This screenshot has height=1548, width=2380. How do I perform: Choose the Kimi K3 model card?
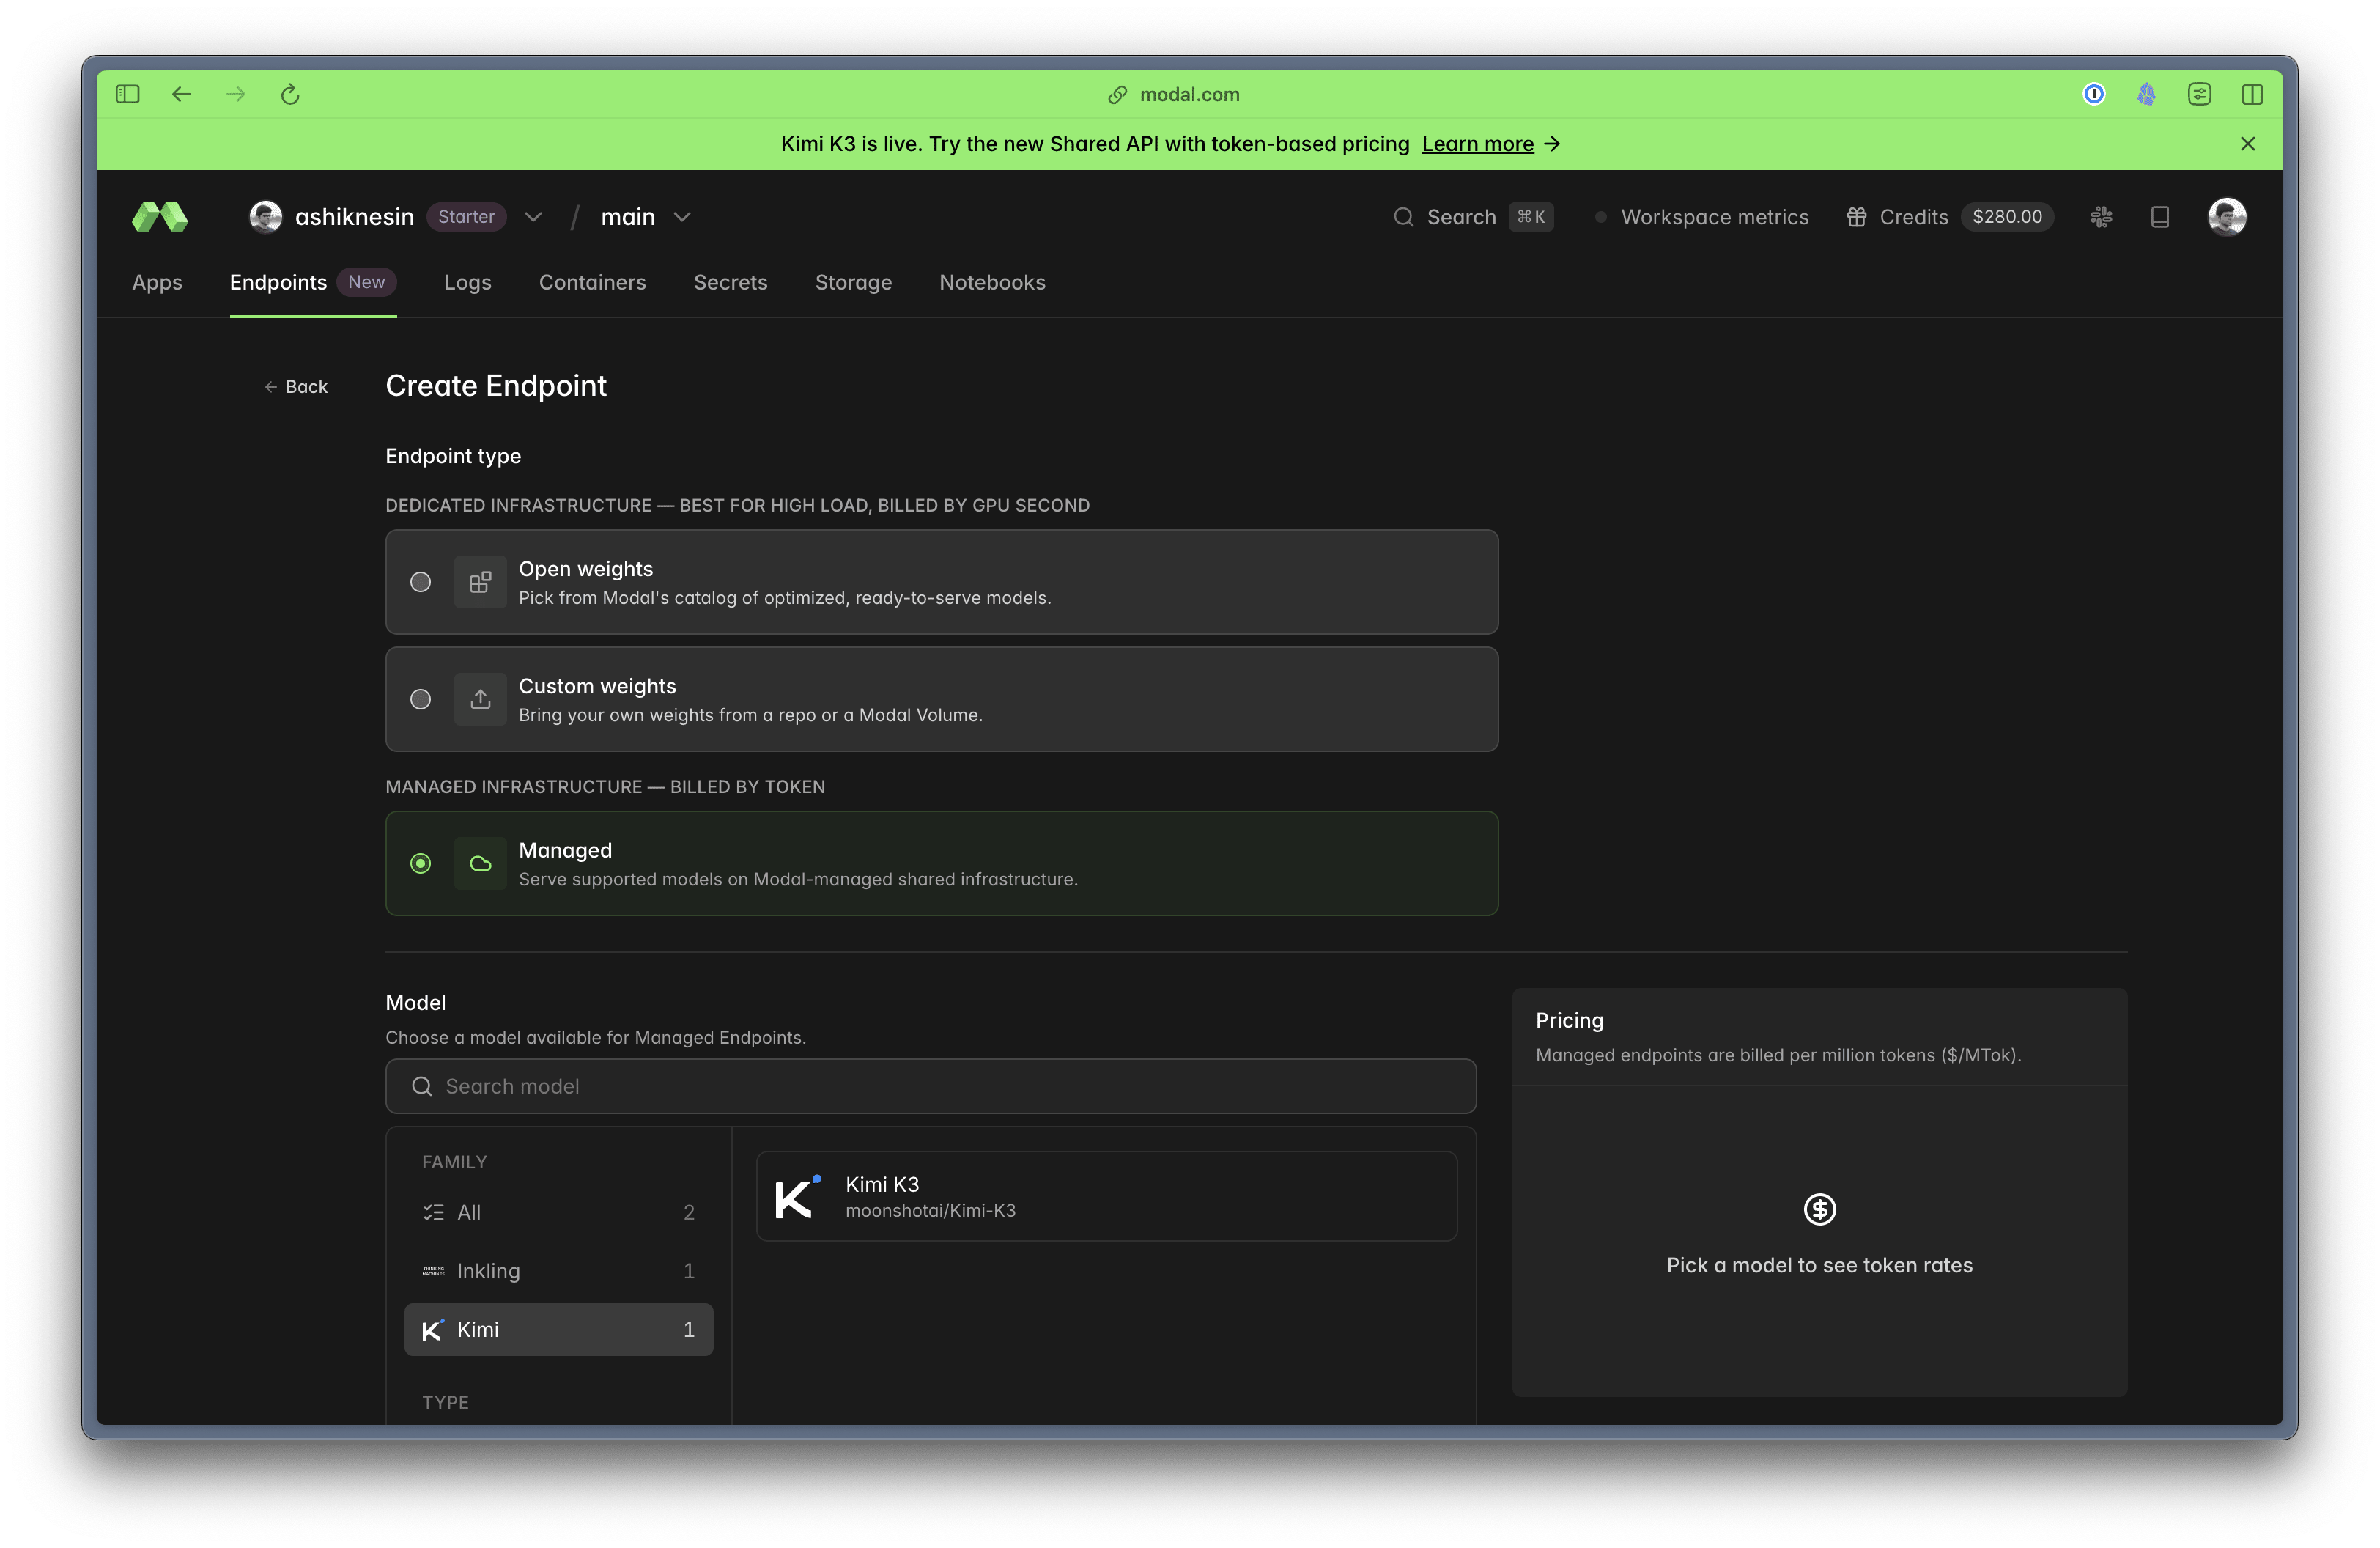(1106, 1196)
